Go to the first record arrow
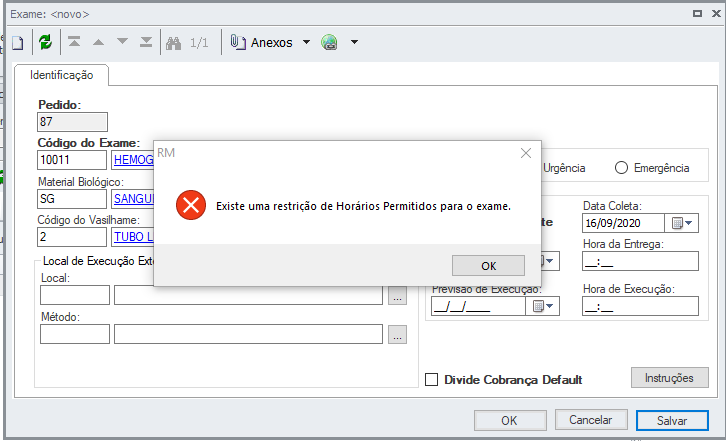The height and width of the screenshot is (441, 726). (75, 43)
